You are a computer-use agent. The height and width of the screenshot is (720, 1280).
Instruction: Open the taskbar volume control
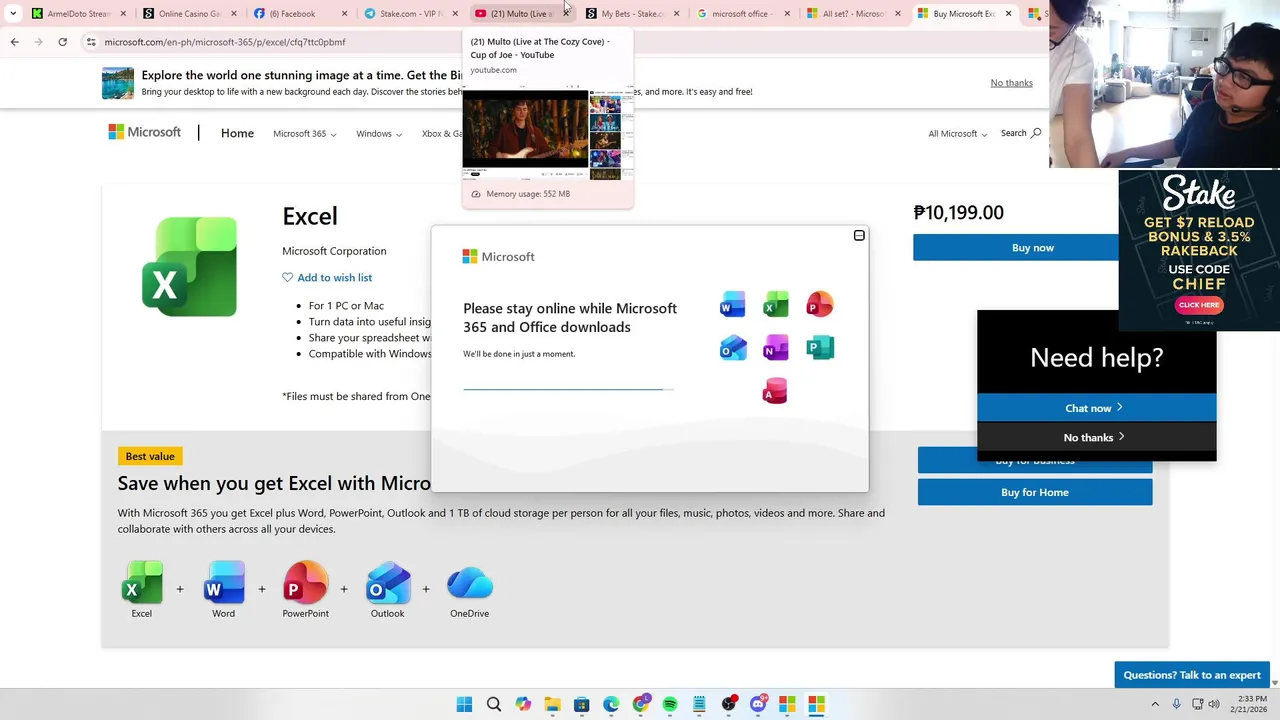coord(1213,704)
